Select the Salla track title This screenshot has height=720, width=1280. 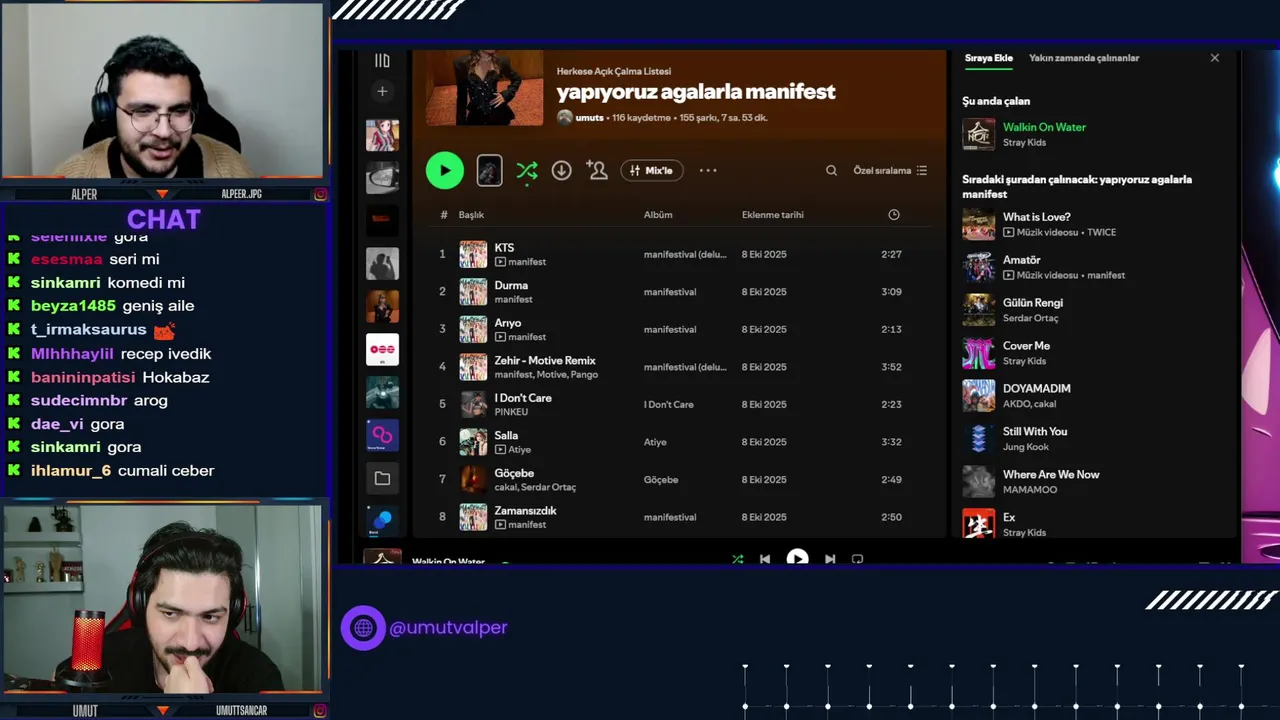pyautogui.click(x=506, y=435)
